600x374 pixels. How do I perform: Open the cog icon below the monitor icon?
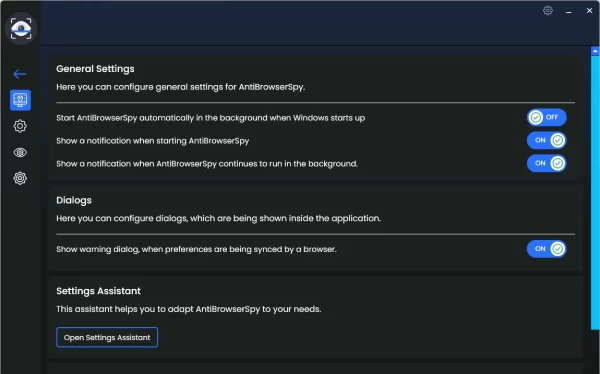pyautogui.click(x=20, y=126)
